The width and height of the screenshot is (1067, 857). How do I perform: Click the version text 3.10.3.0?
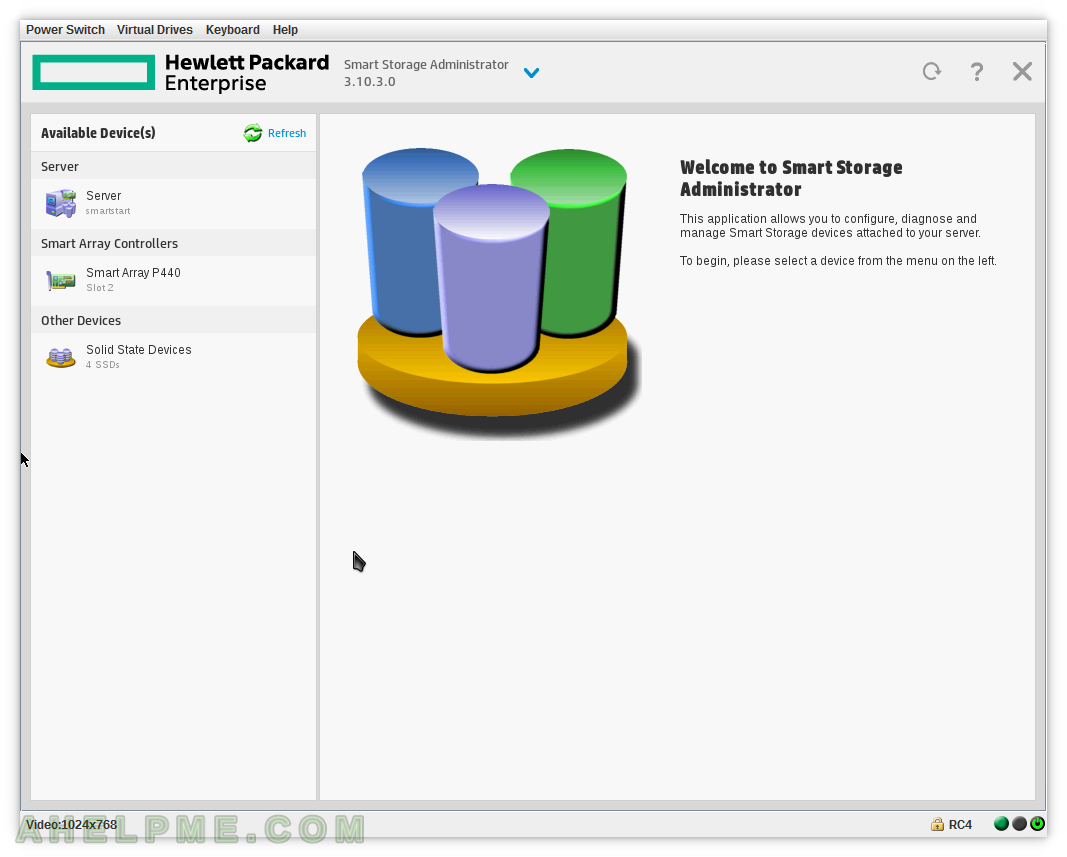click(370, 82)
